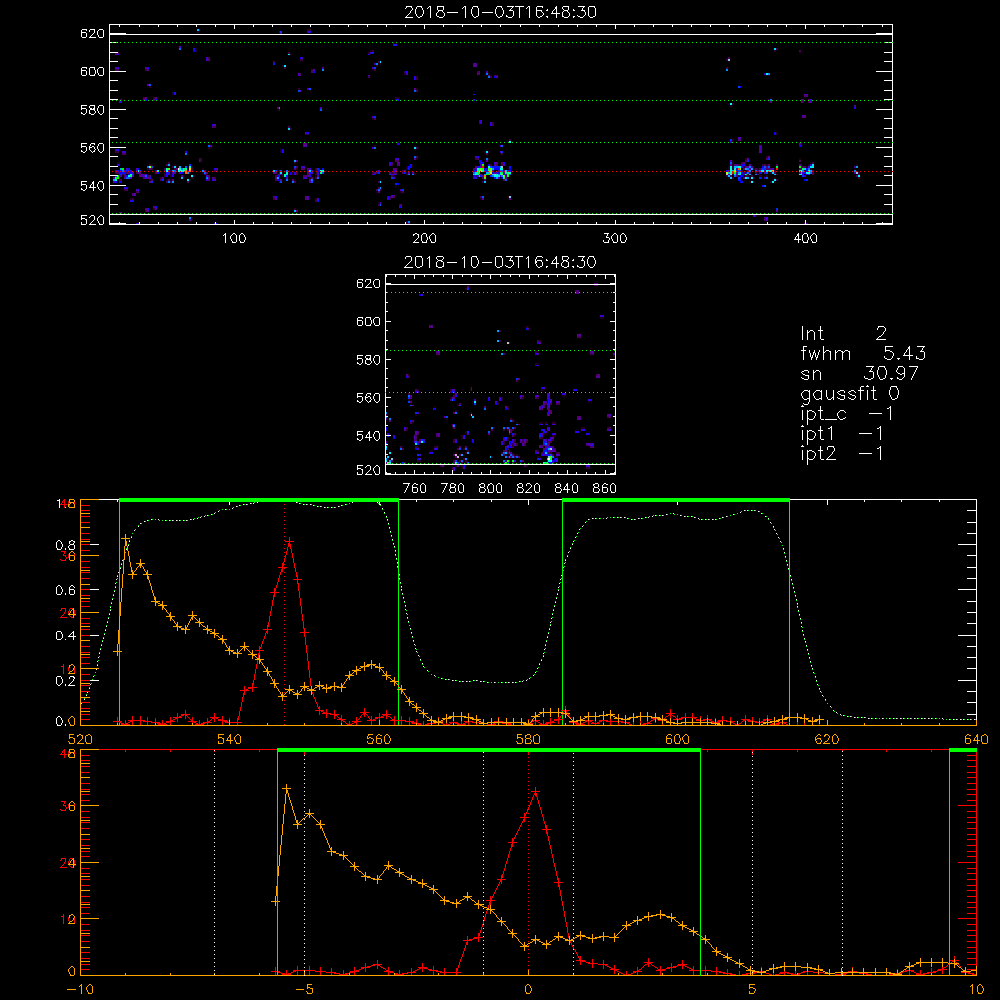Click x-axis label 800 on middle image

(x=490, y=489)
